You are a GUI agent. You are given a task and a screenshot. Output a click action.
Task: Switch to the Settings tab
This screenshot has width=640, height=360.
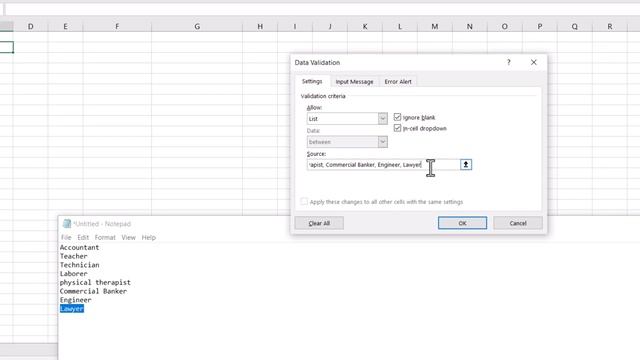[x=312, y=81]
